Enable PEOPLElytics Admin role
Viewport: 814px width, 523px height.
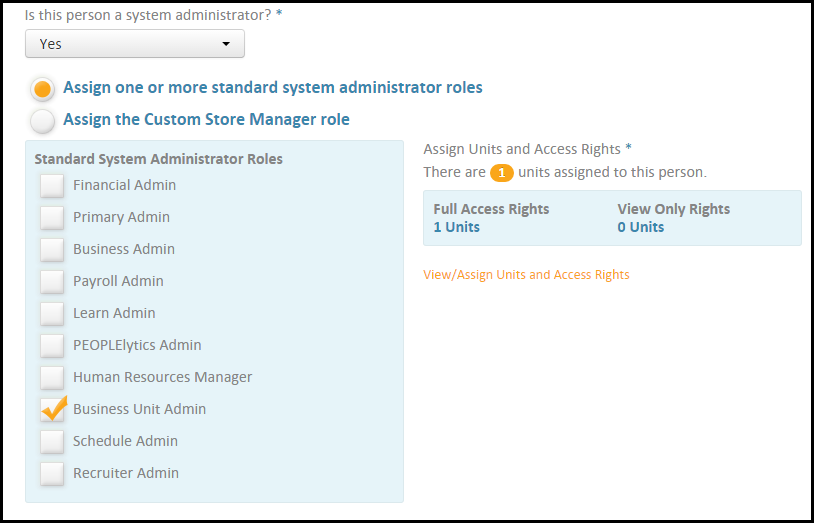[x=52, y=345]
